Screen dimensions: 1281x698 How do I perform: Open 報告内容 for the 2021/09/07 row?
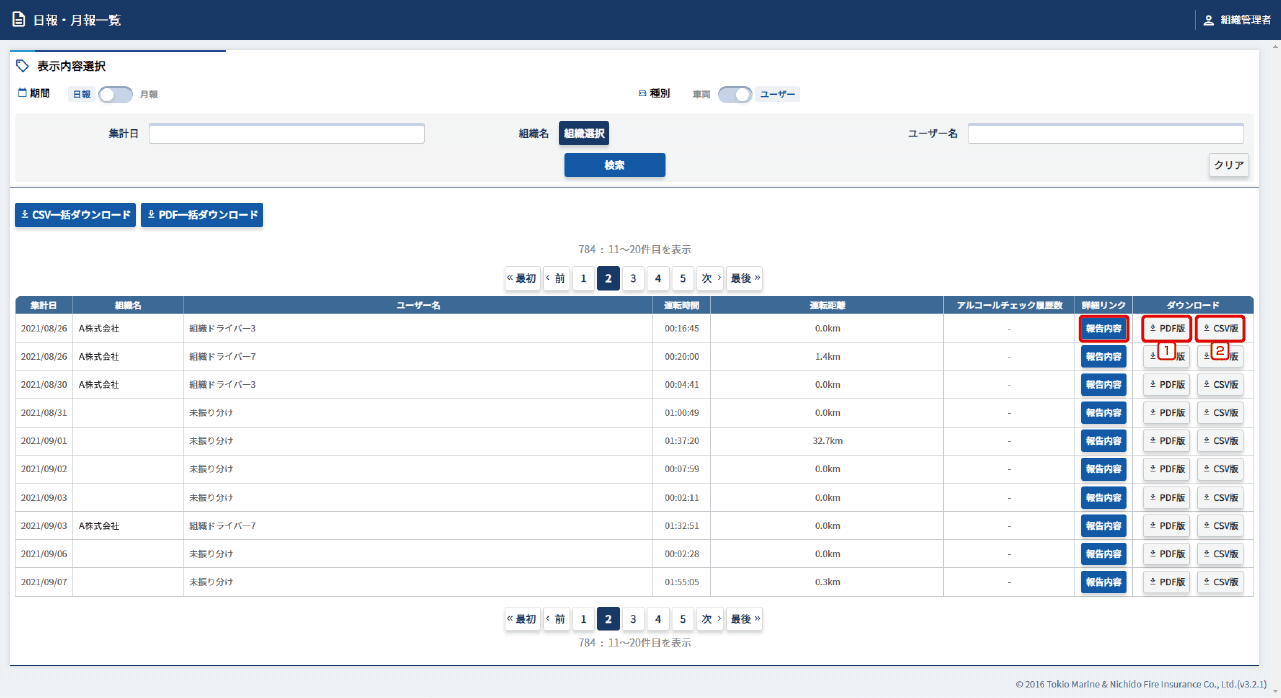click(1104, 582)
